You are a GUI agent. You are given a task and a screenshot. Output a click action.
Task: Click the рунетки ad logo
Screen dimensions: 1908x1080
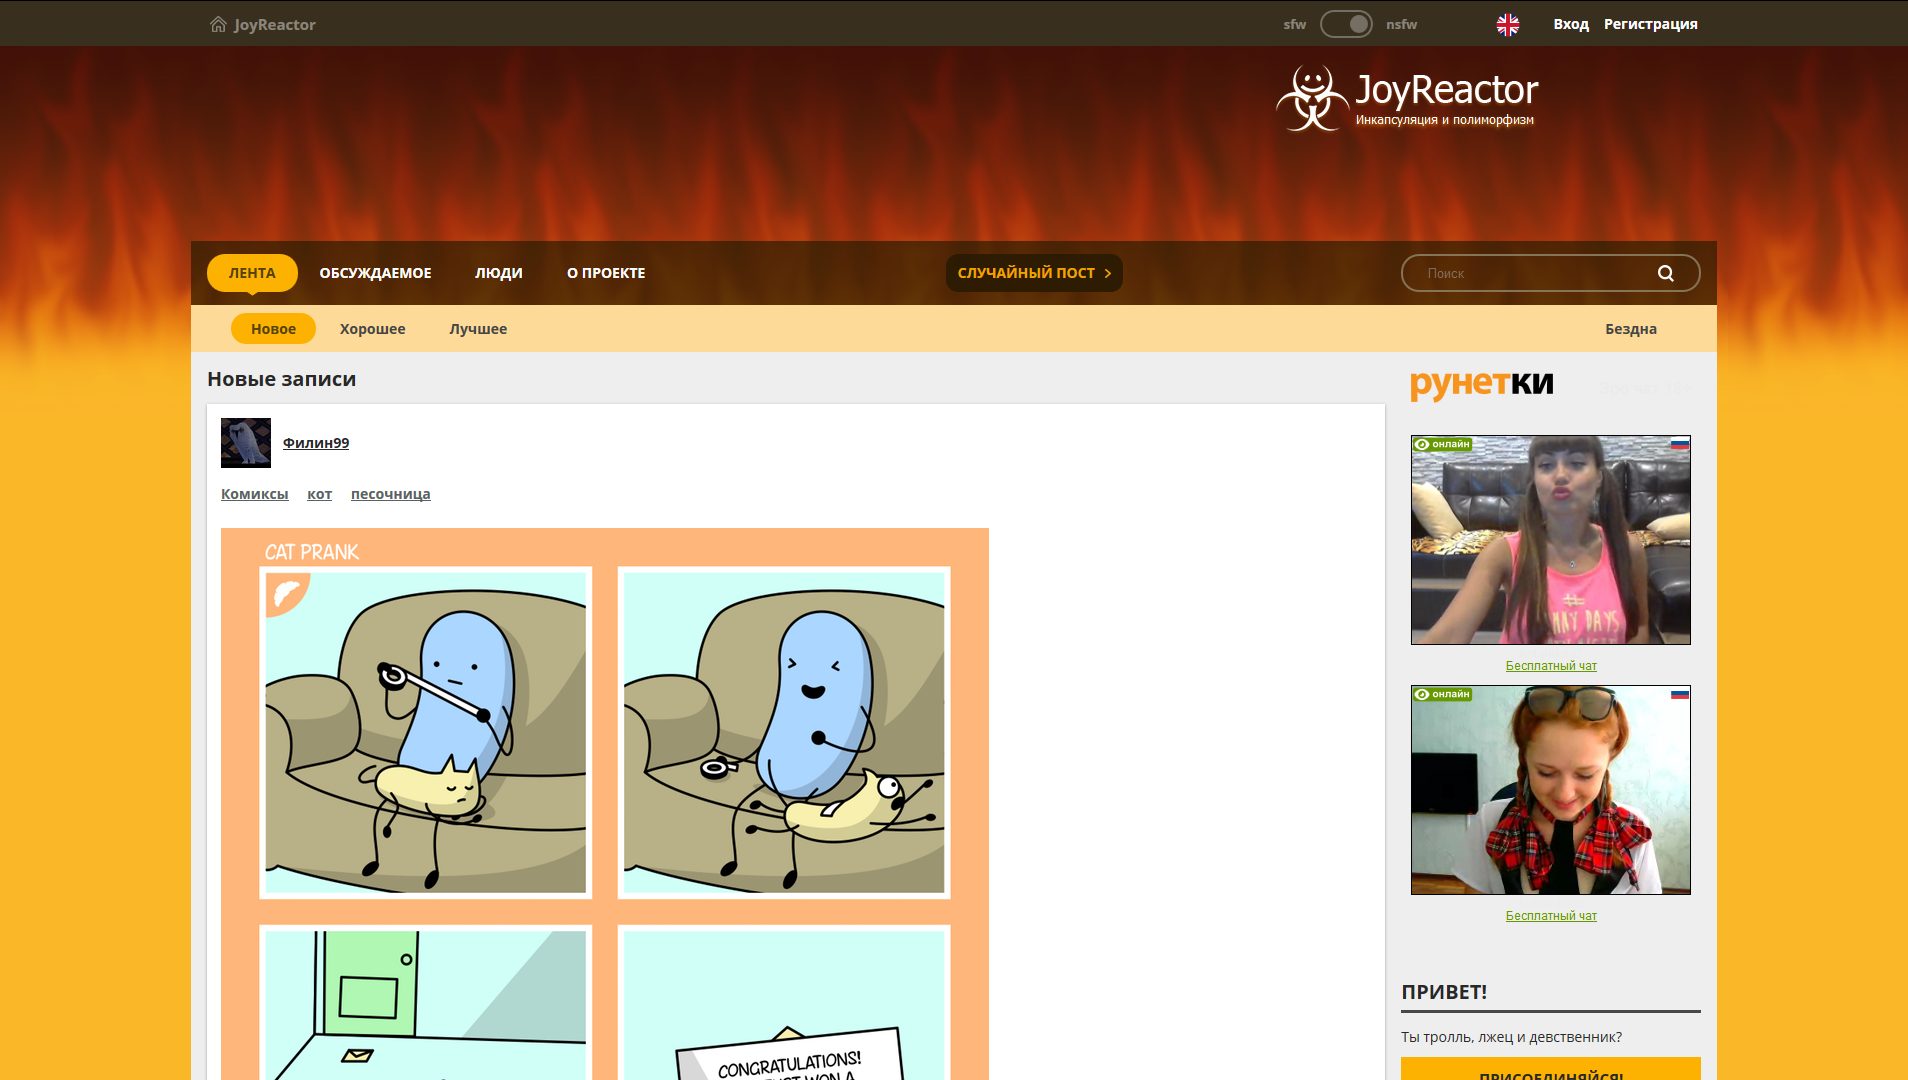(x=1482, y=384)
